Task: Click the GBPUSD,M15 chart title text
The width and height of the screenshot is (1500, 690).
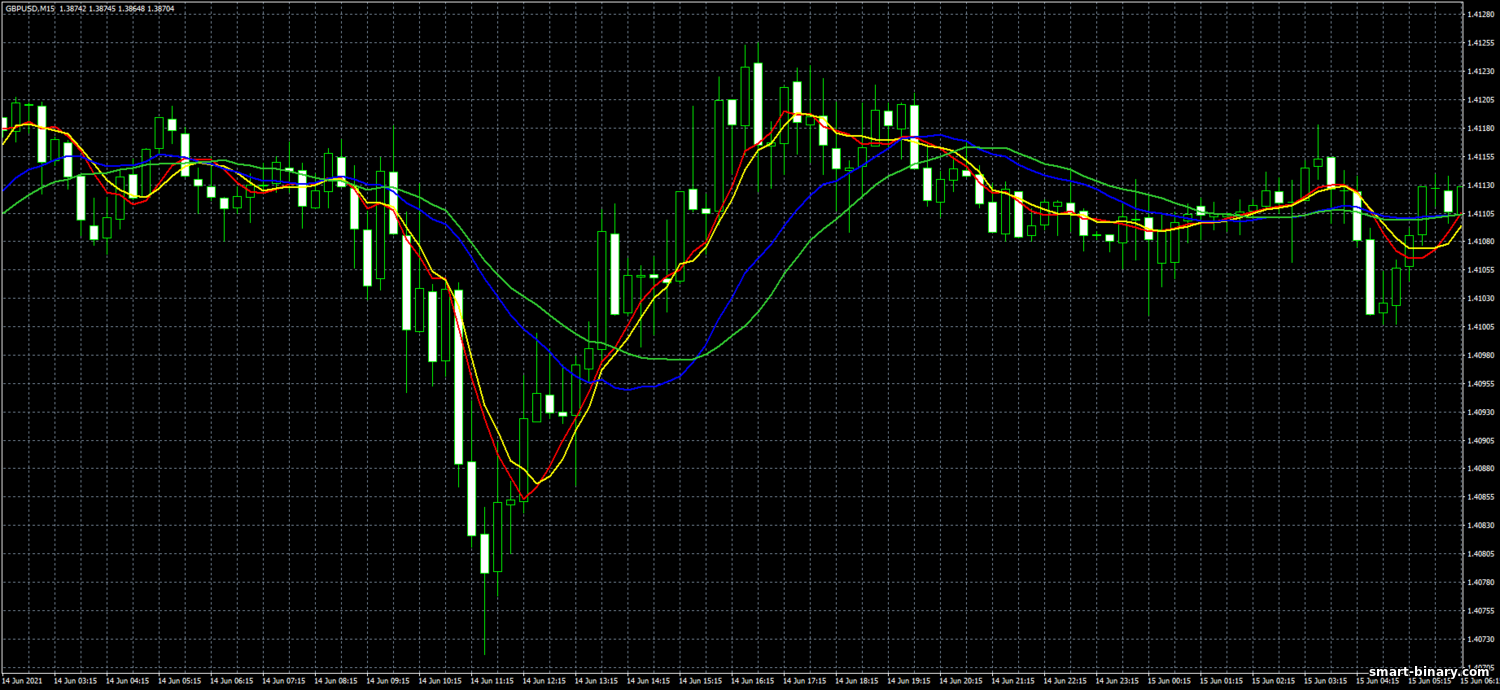Action: [28, 8]
